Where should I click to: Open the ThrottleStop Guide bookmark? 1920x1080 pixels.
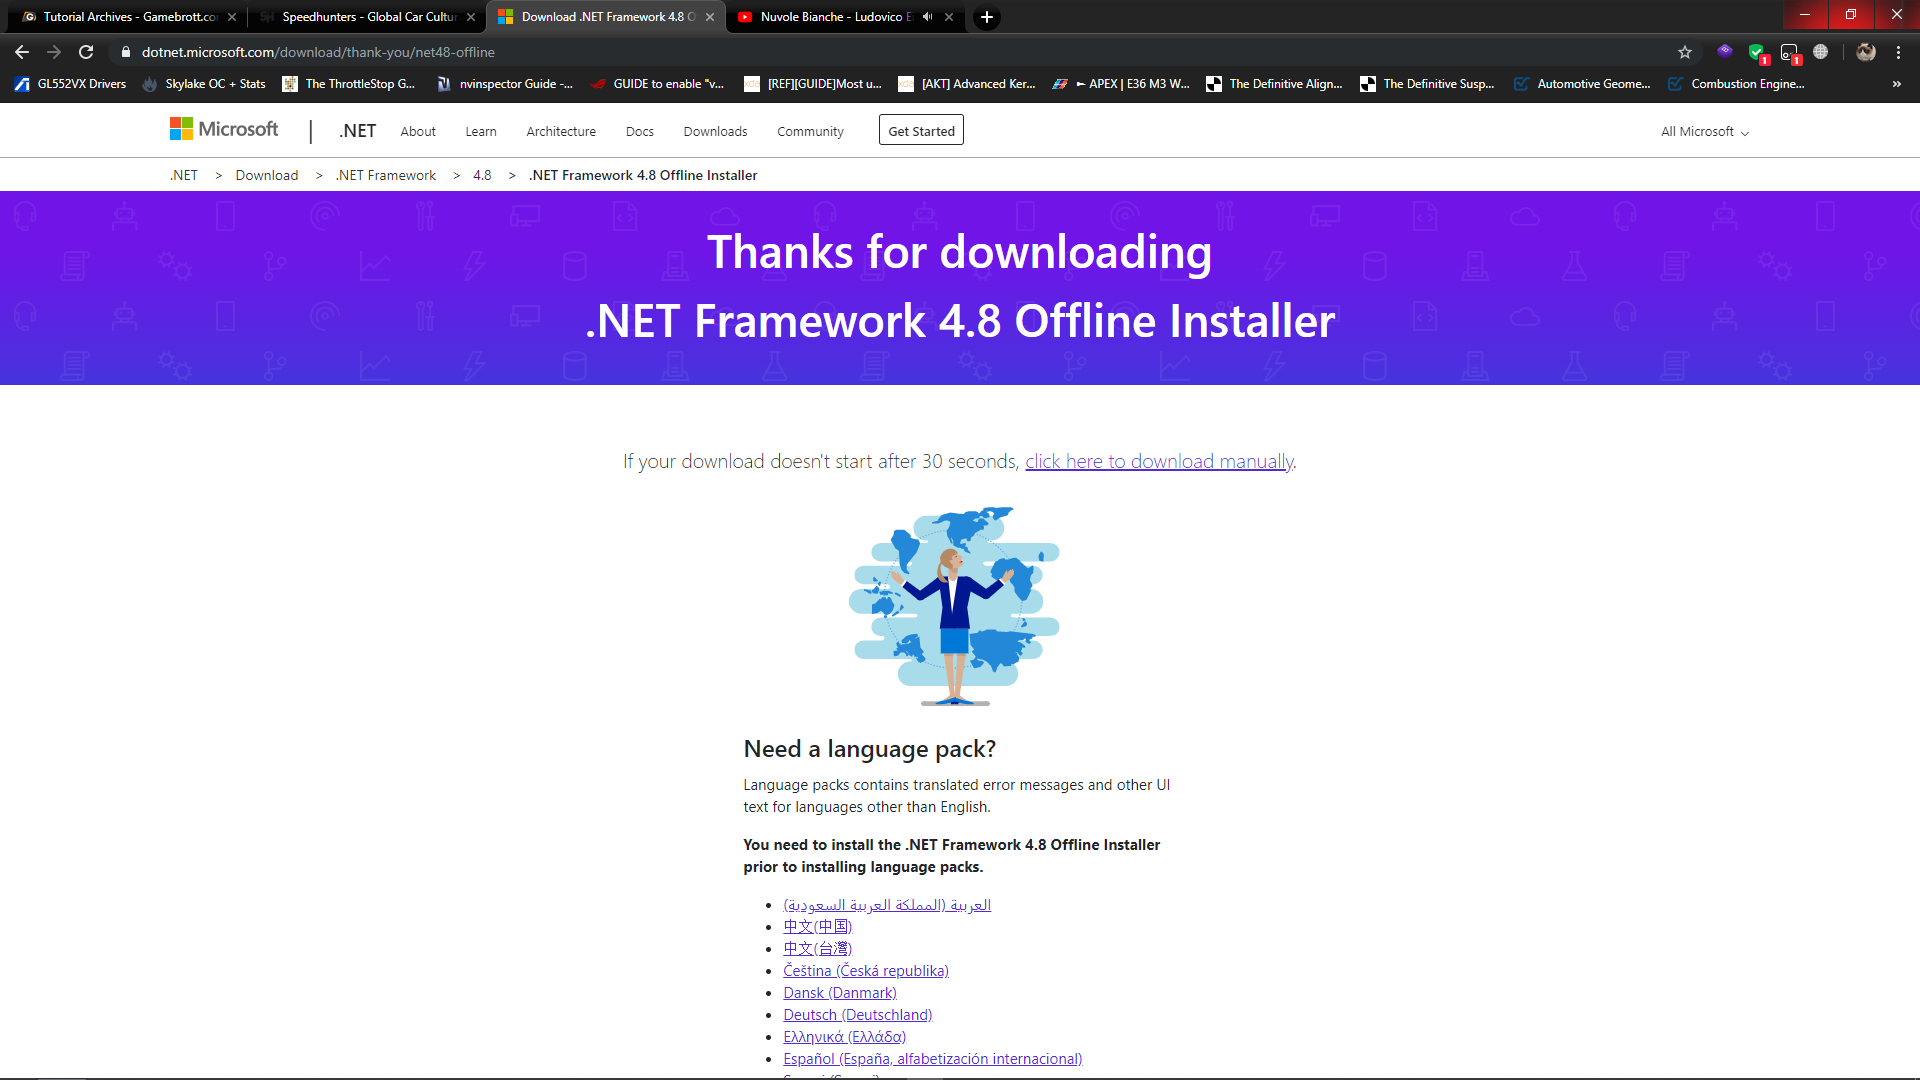349,84
